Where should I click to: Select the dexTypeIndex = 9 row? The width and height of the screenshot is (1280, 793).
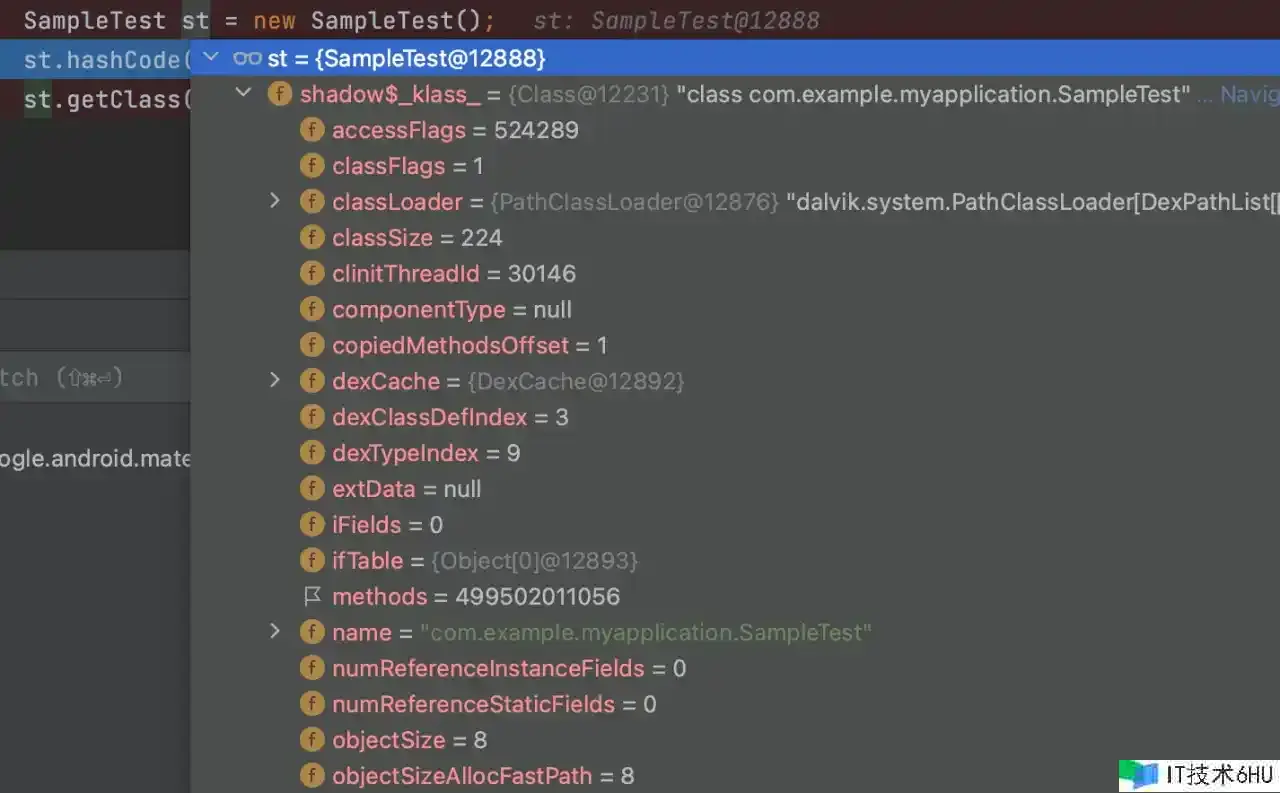(425, 453)
